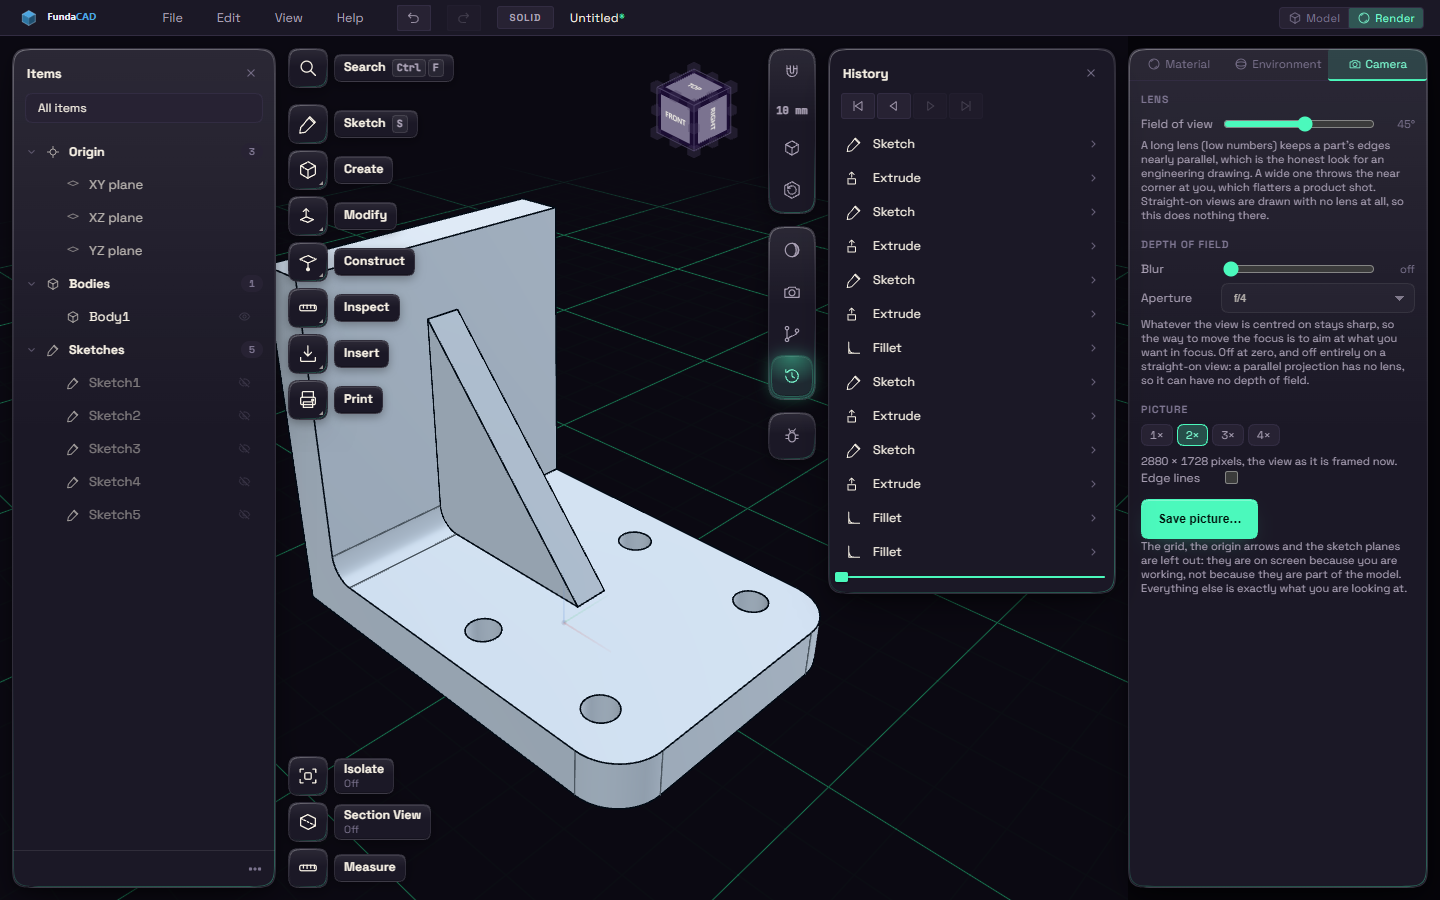The width and height of the screenshot is (1440, 900).
Task: Click the branch icon in side strip
Action: pyautogui.click(x=792, y=334)
